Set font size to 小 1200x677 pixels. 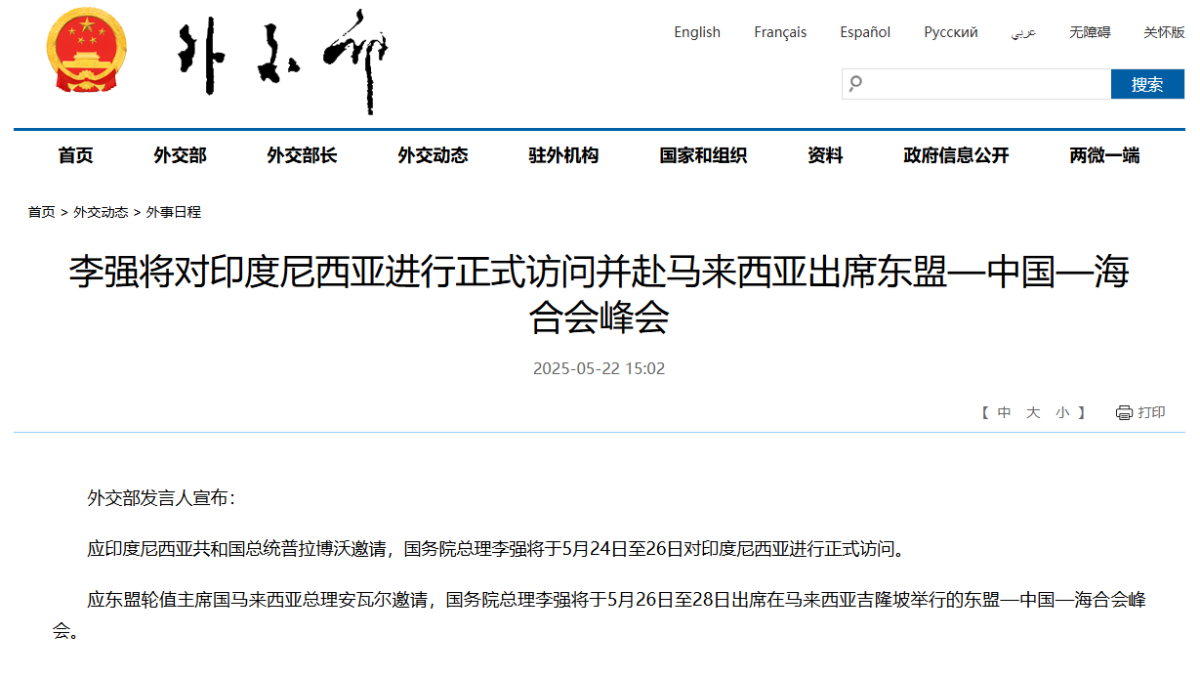[1062, 412]
